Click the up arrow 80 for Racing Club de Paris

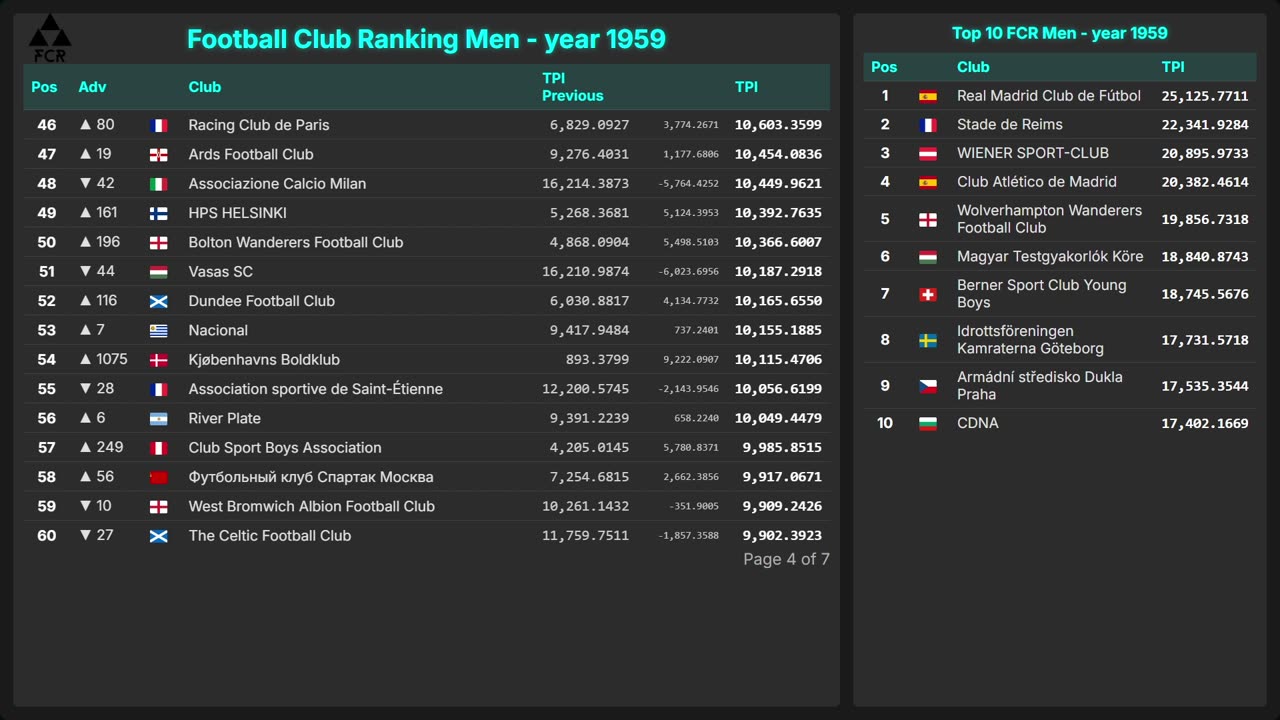[x=97, y=125]
